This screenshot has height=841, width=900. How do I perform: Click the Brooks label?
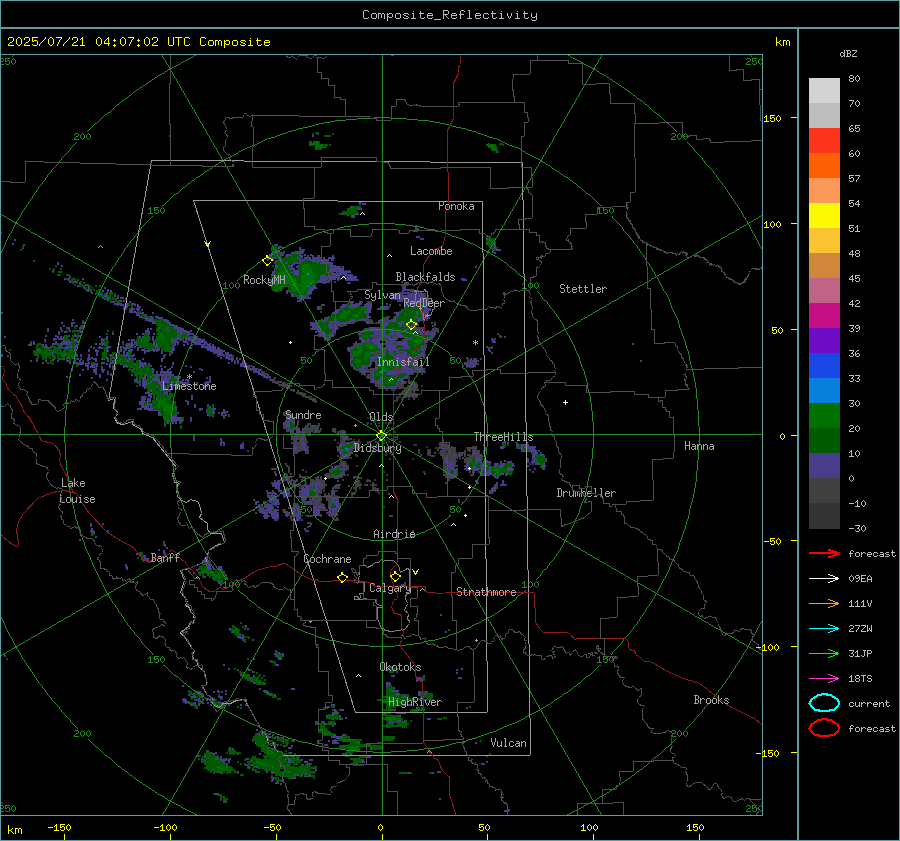pos(711,700)
